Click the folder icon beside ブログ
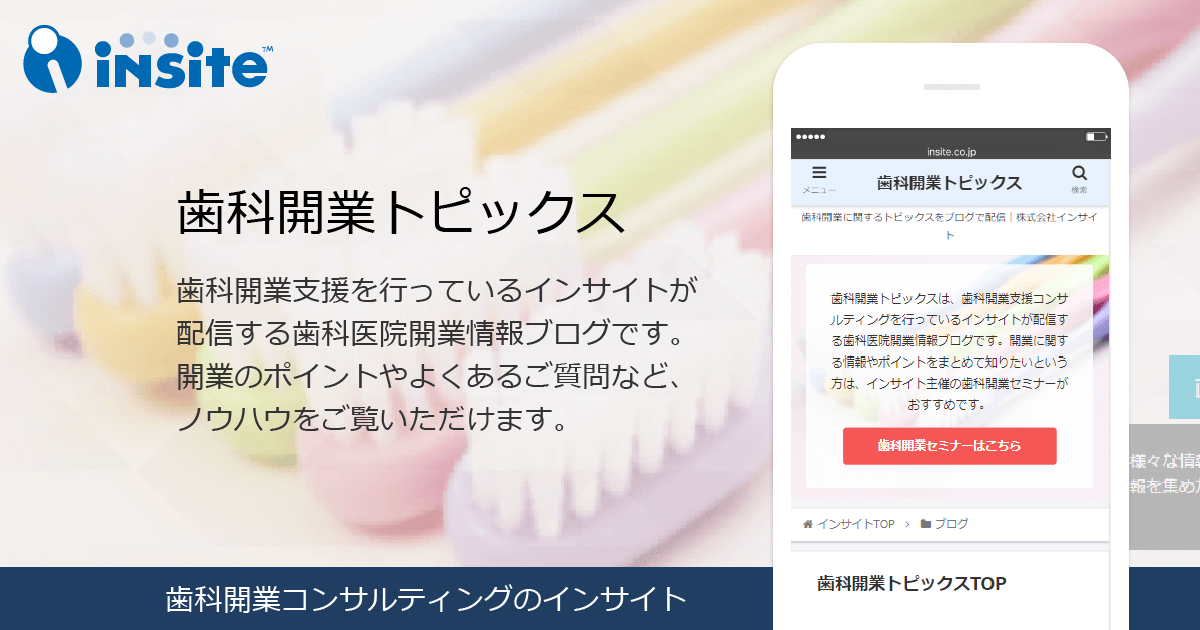Image resolution: width=1200 pixels, height=630 pixels. coord(926,524)
